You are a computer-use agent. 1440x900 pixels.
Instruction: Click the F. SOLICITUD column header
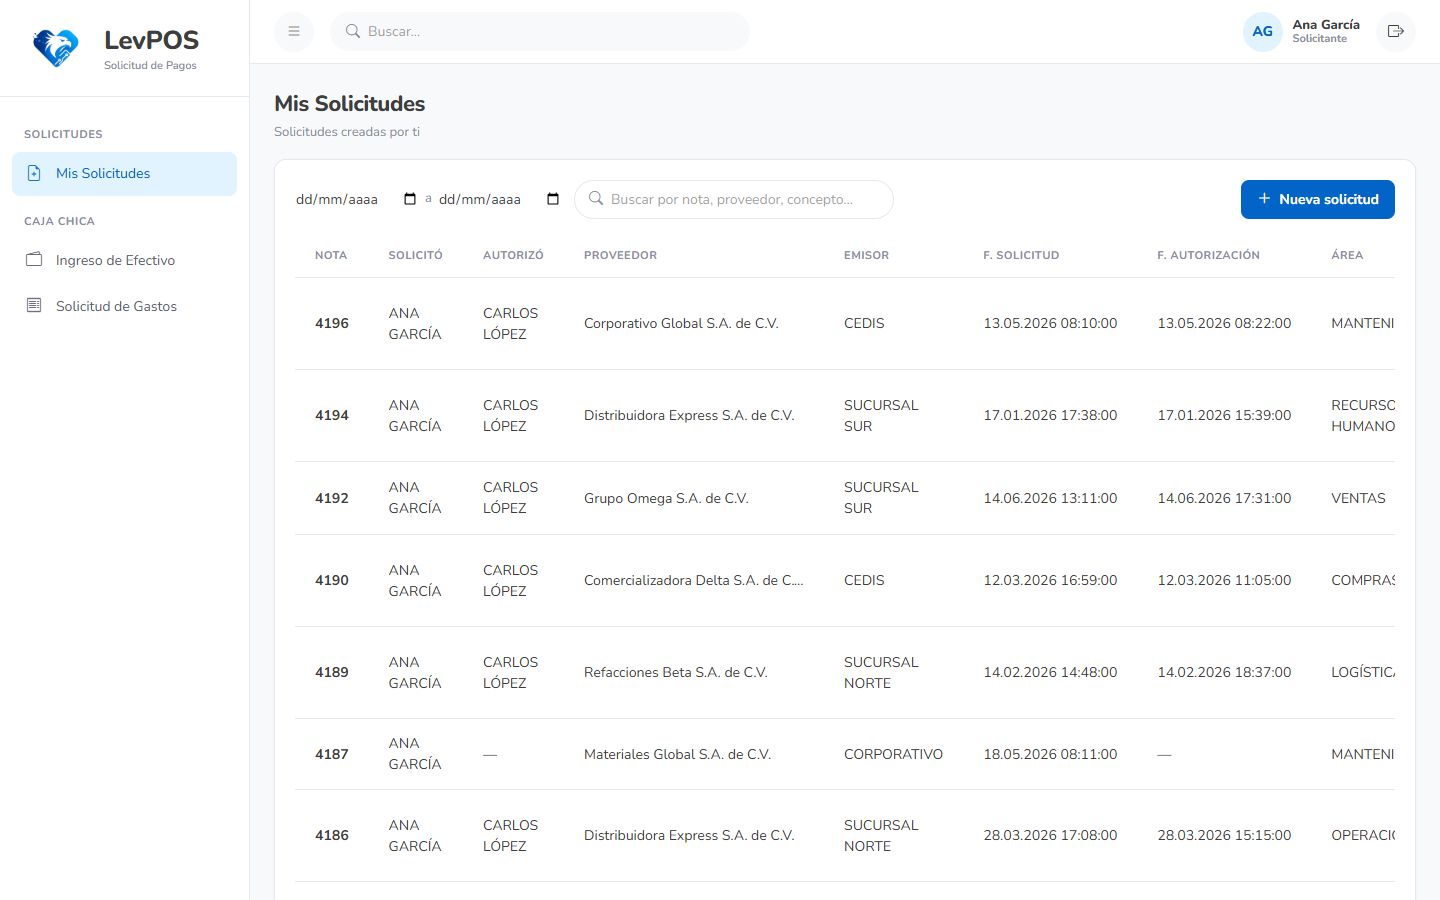(1021, 255)
